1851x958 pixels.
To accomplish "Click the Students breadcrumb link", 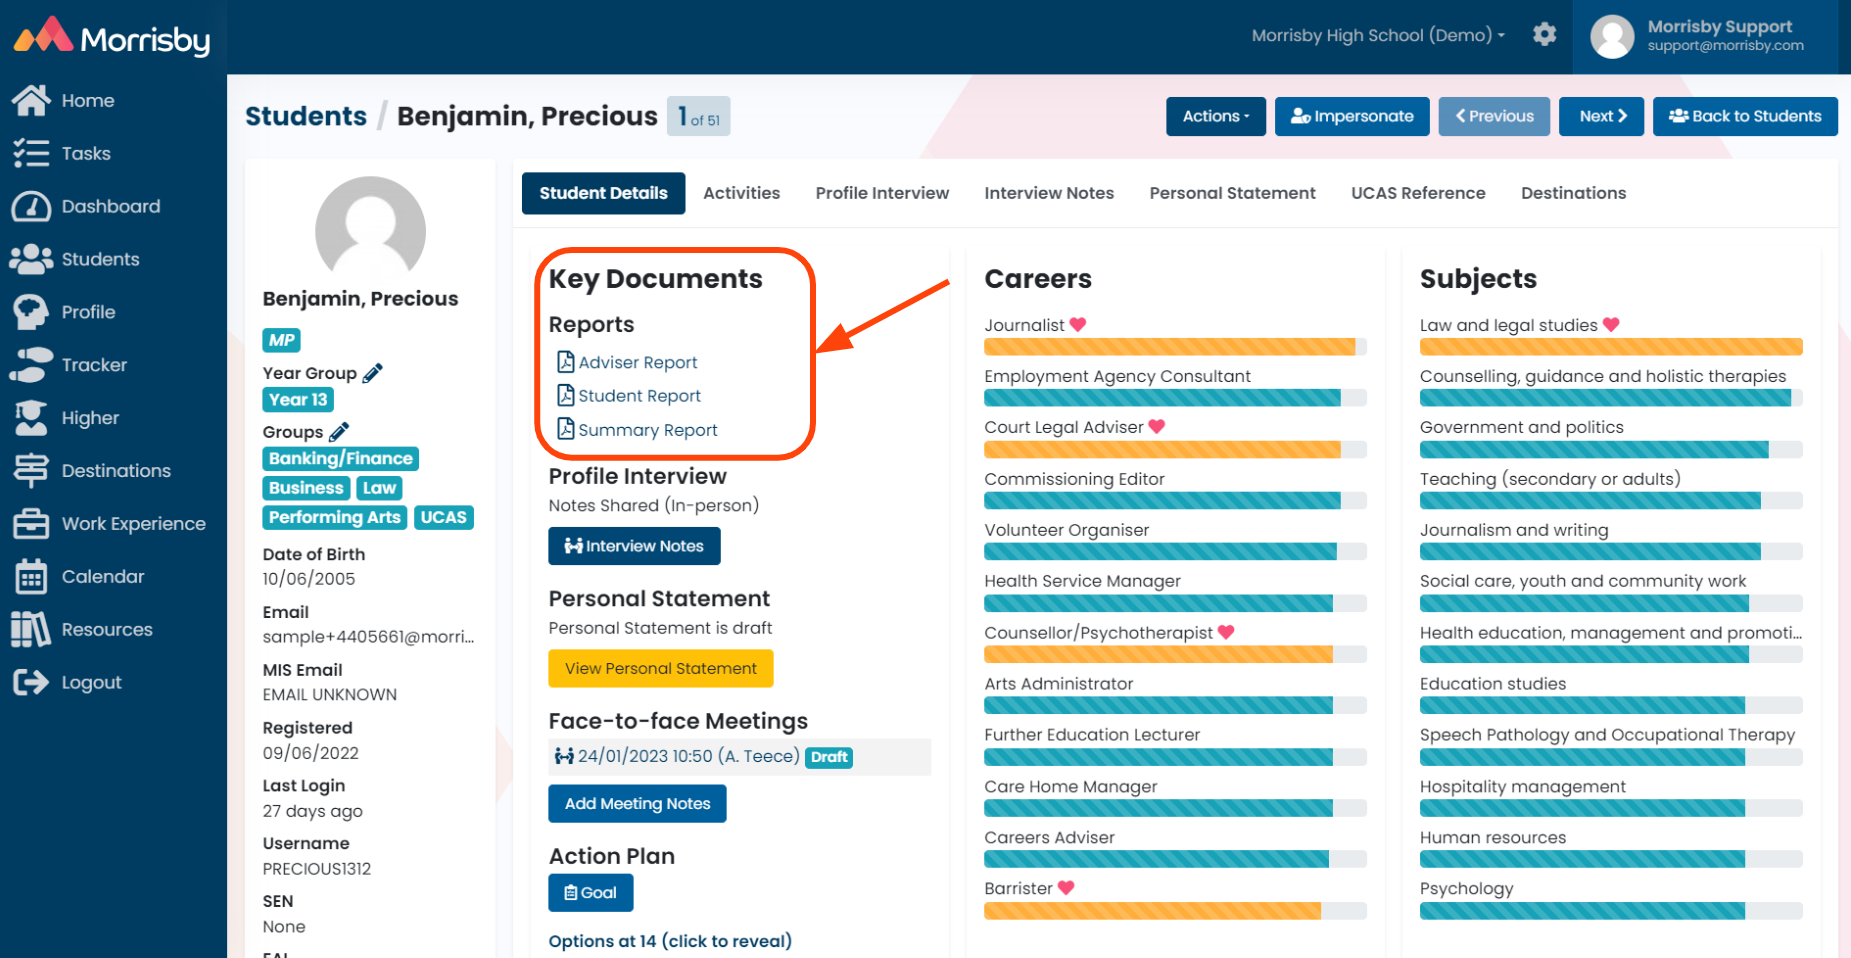I will [306, 116].
